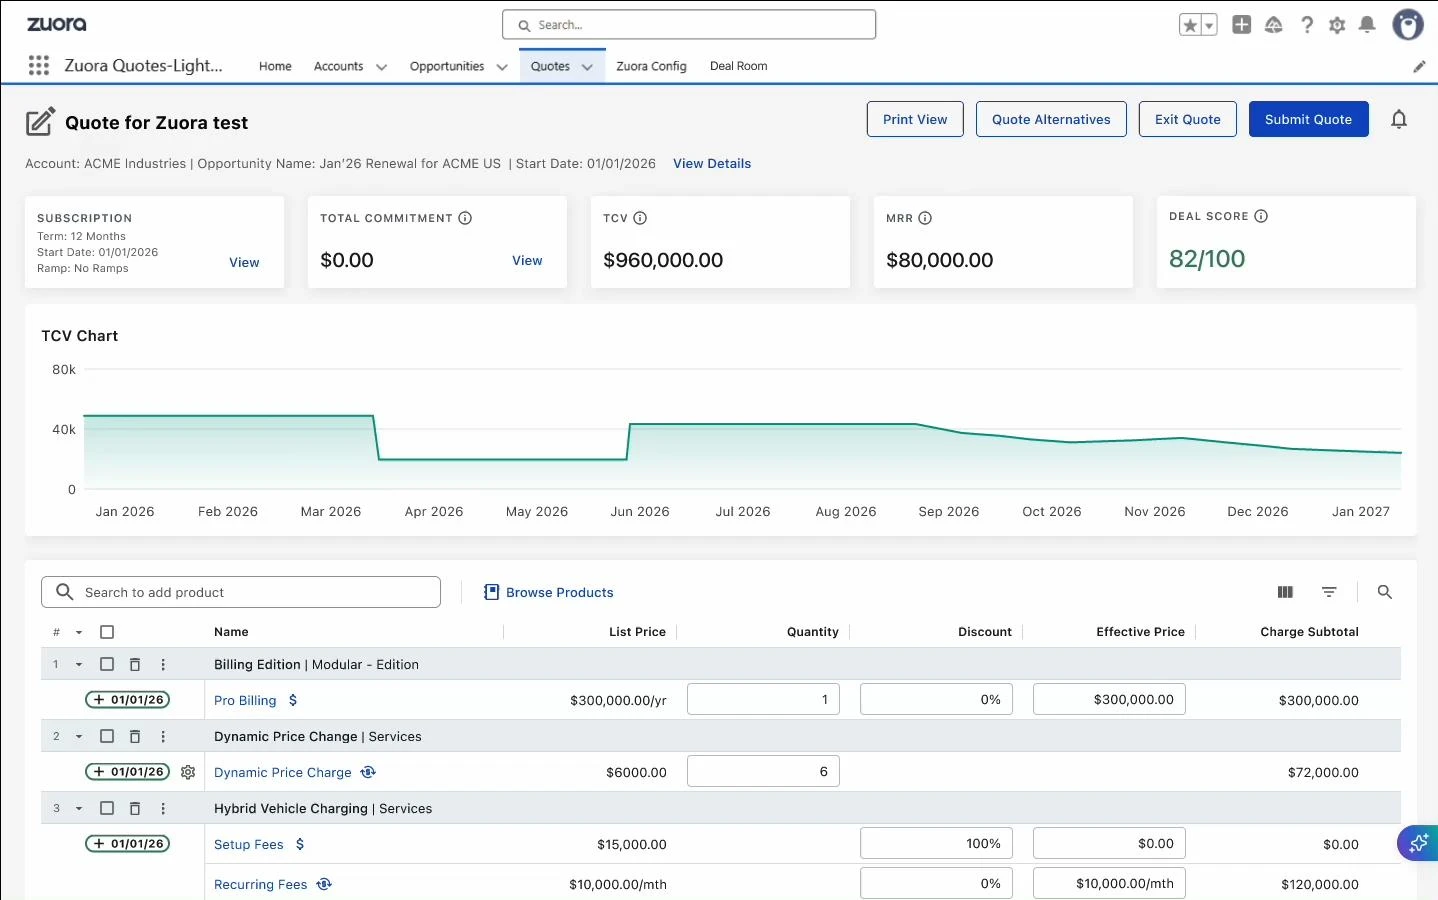The height and width of the screenshot is (900, 1438).
Task: Go to the Home tab
Action: coord(275,66)
